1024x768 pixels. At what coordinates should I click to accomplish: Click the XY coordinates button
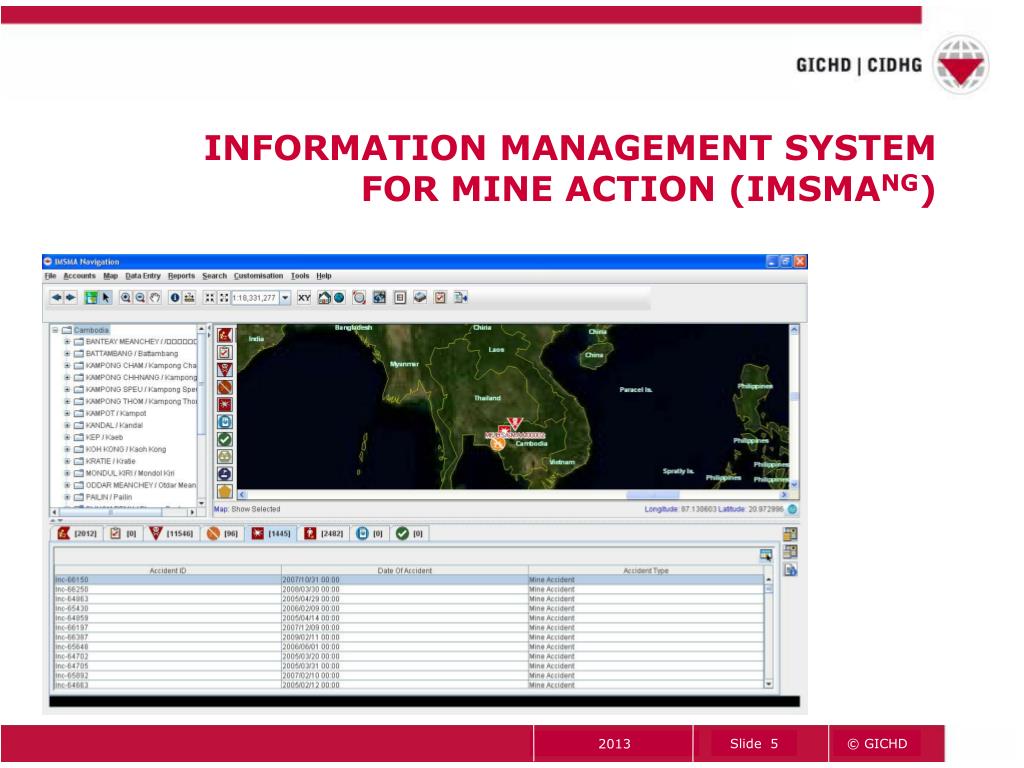tap(304, 298)
